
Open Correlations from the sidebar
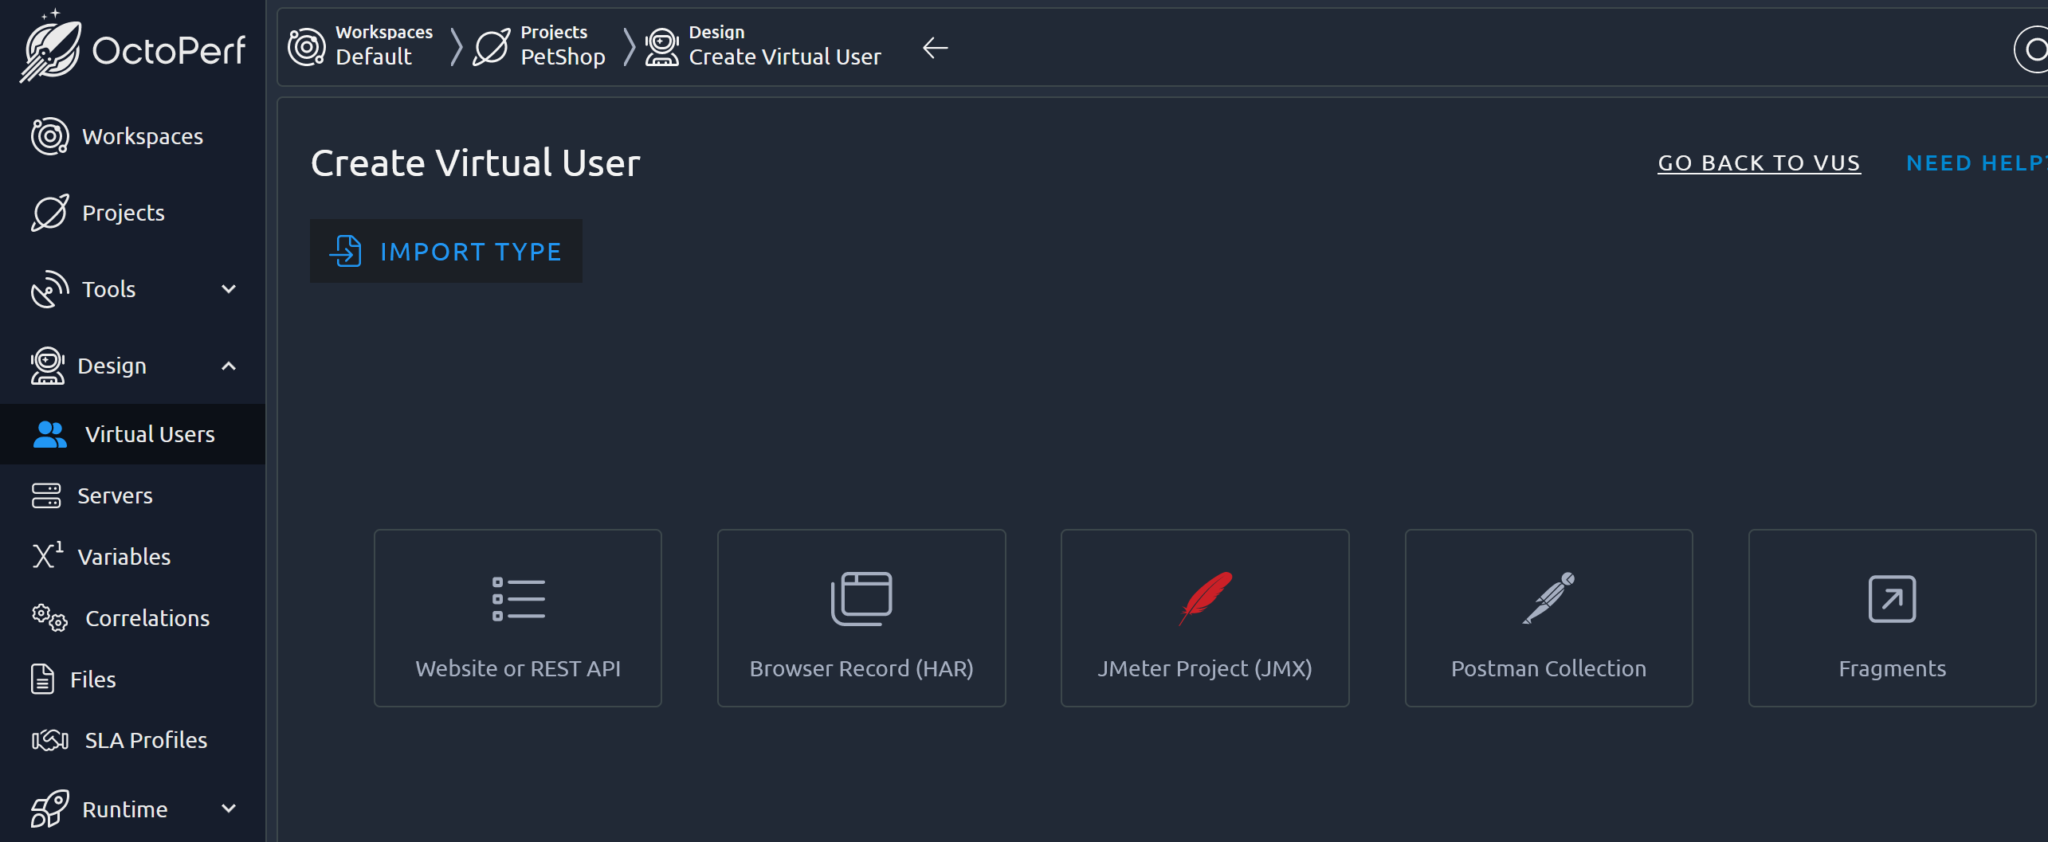click(x=146, y=618)
